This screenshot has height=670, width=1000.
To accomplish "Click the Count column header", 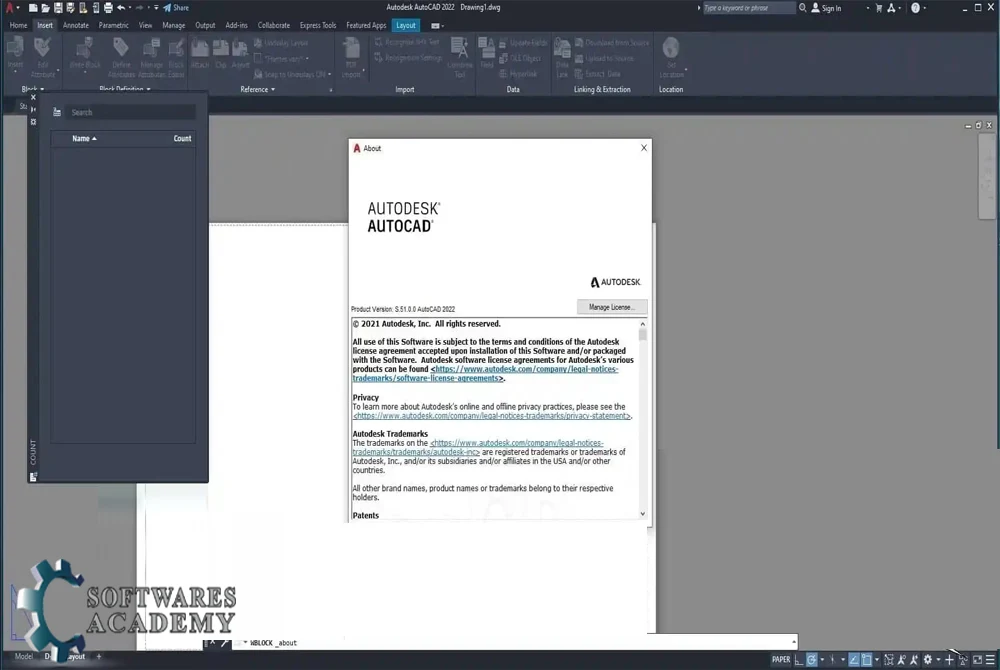I will point(182,138).
